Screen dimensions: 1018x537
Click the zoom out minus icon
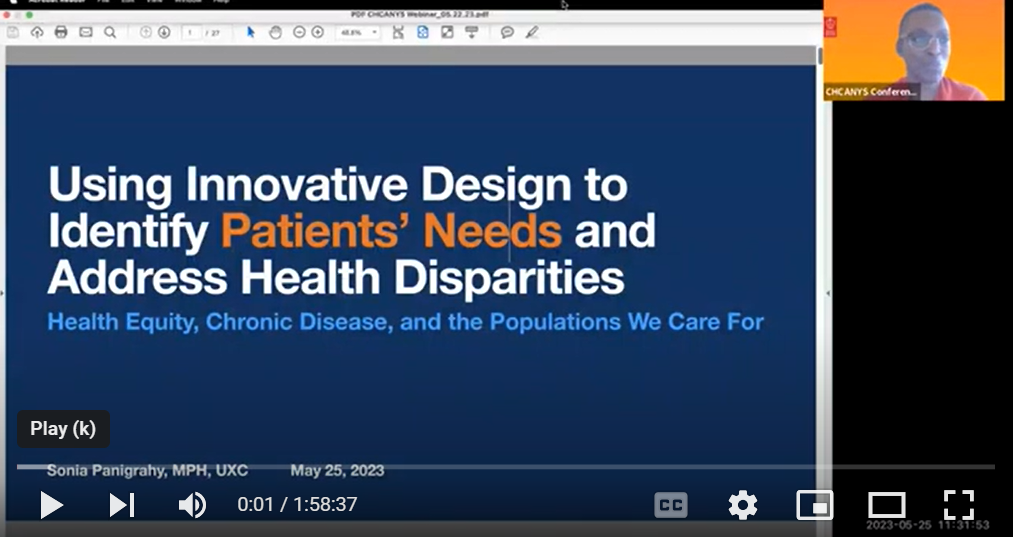pos(299,32)
